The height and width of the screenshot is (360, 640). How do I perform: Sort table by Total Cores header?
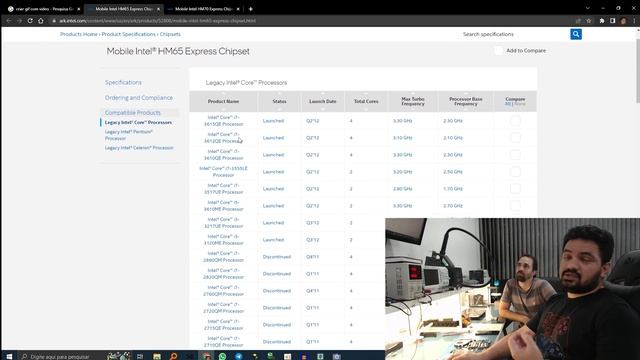point(366,101)
